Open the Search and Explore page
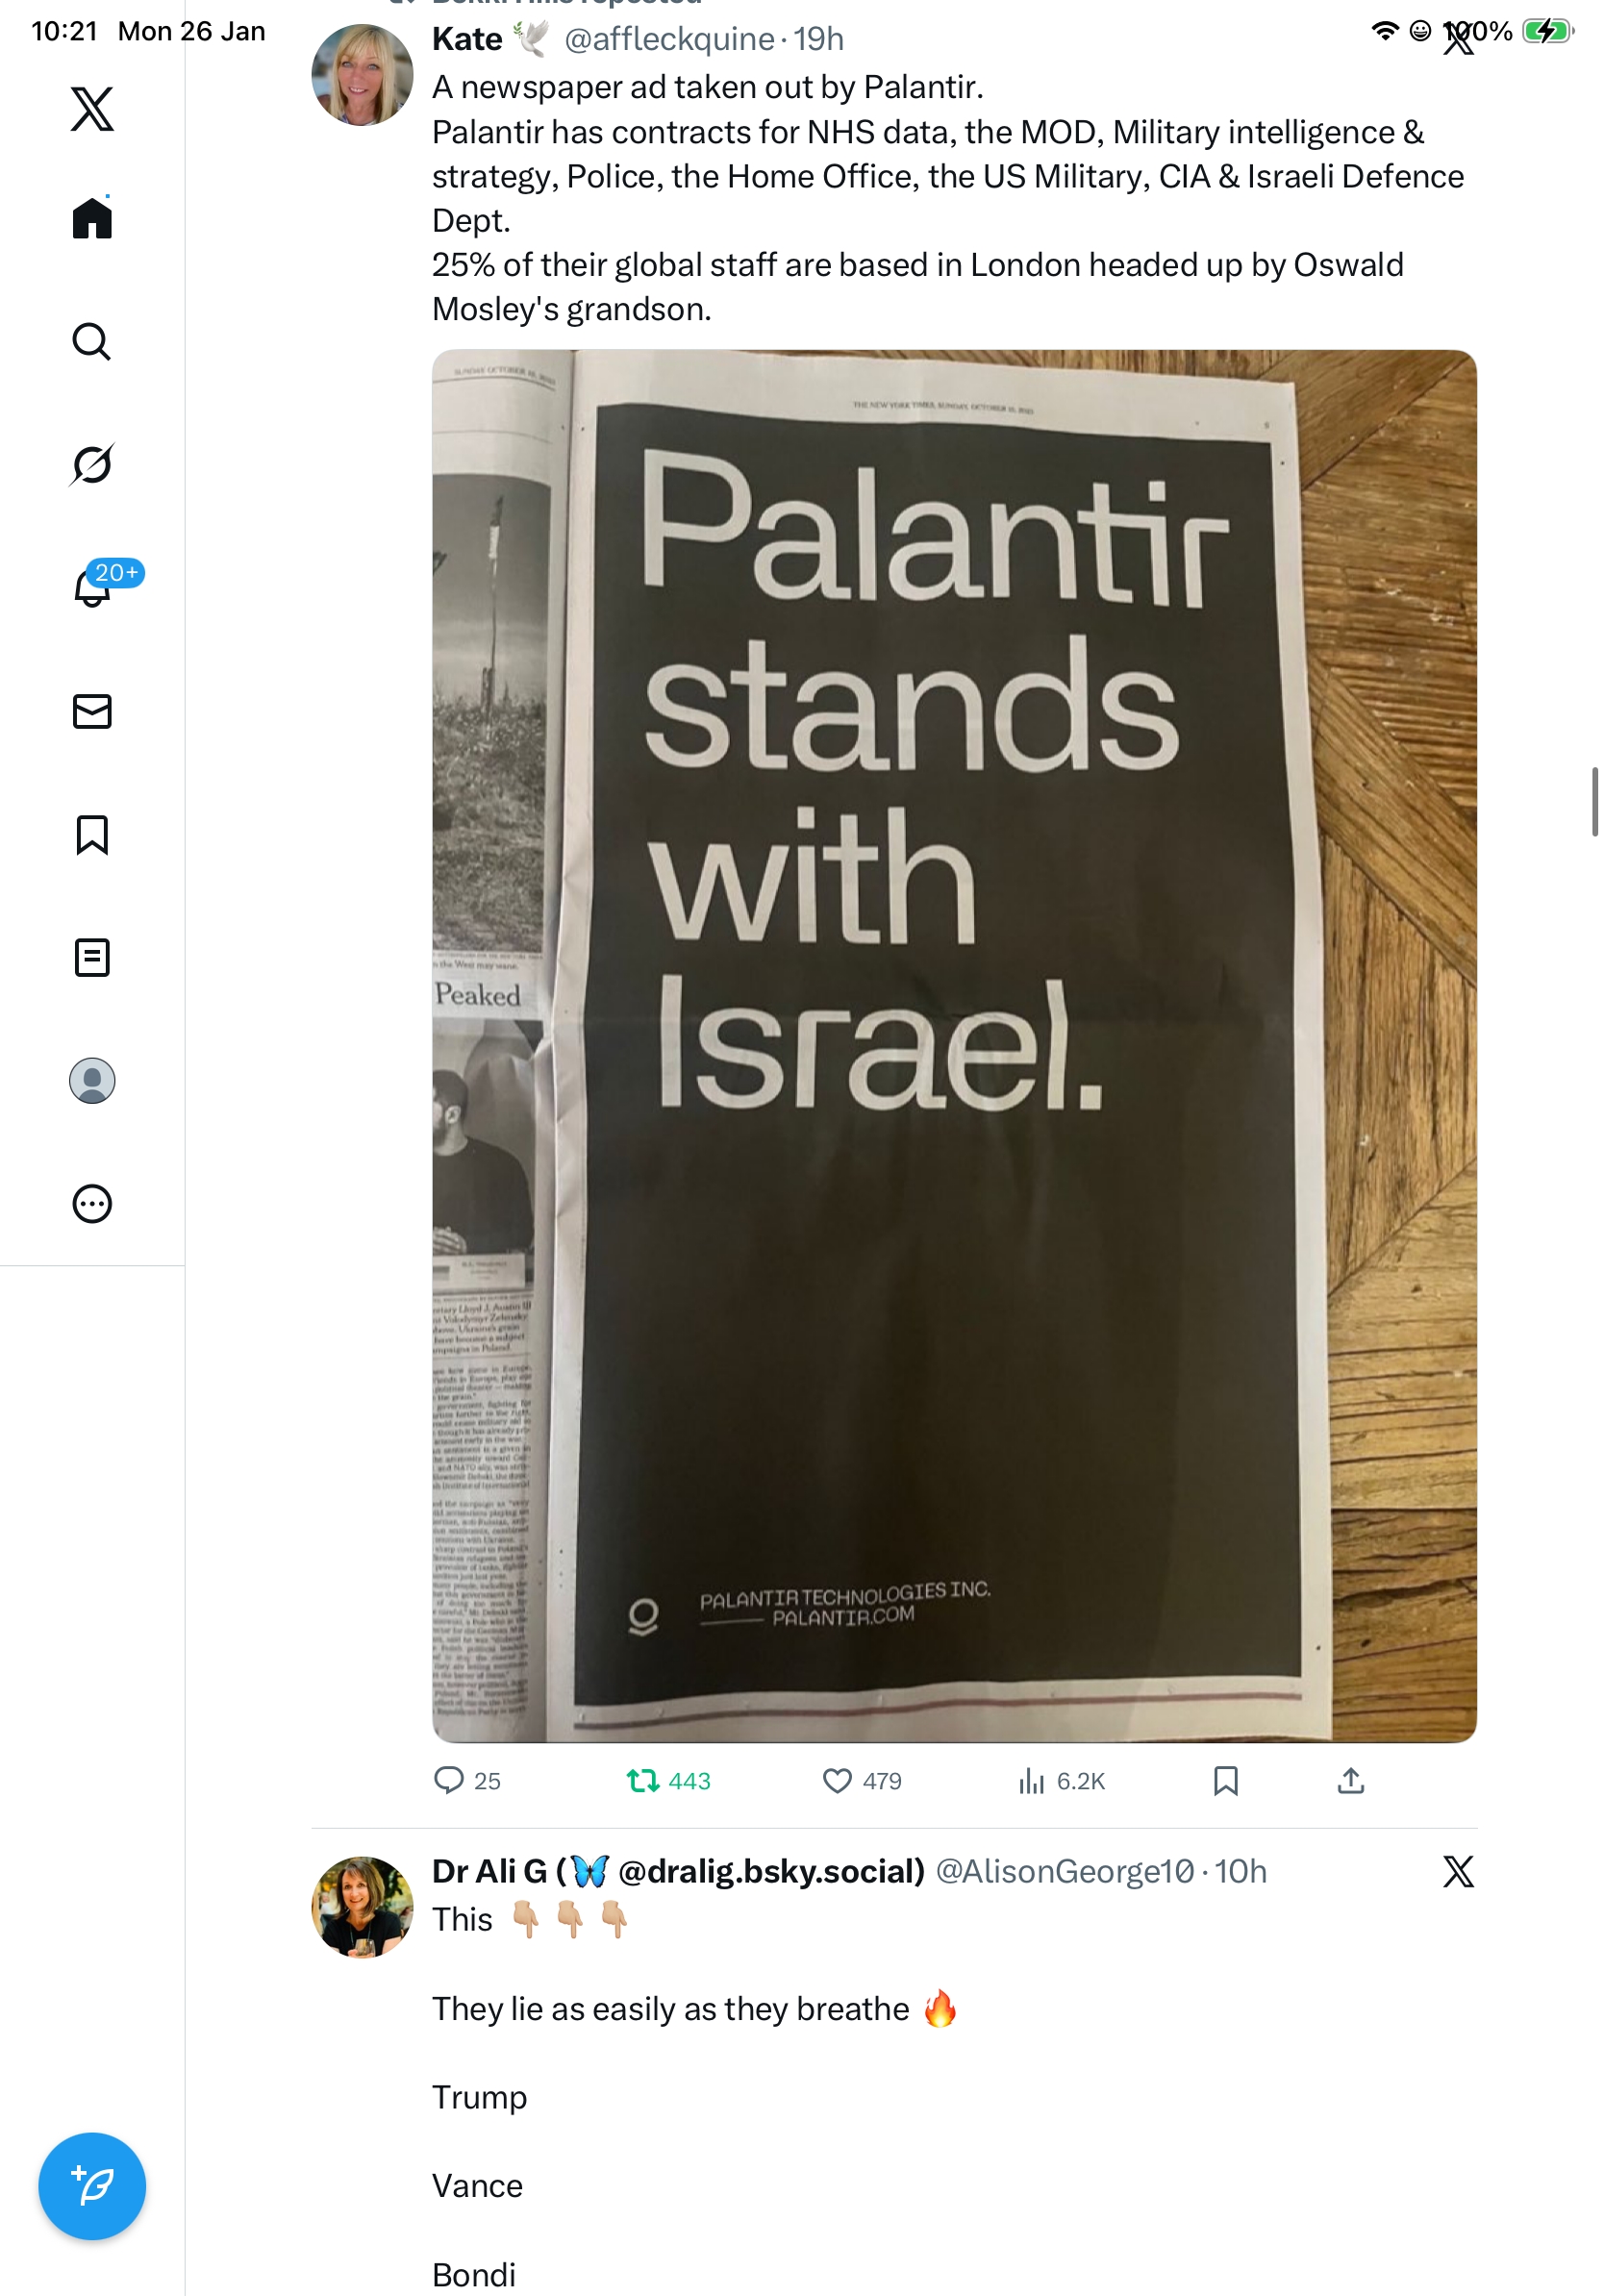 92,342
